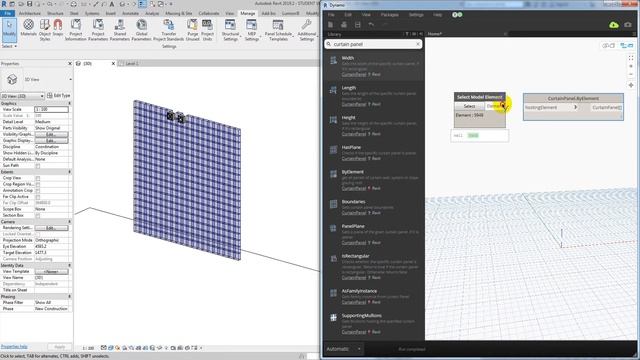The width and height of the screenshot is (640, 360).
Task: Click Dynamo New file icon
Action: click(x=330, y=25)
